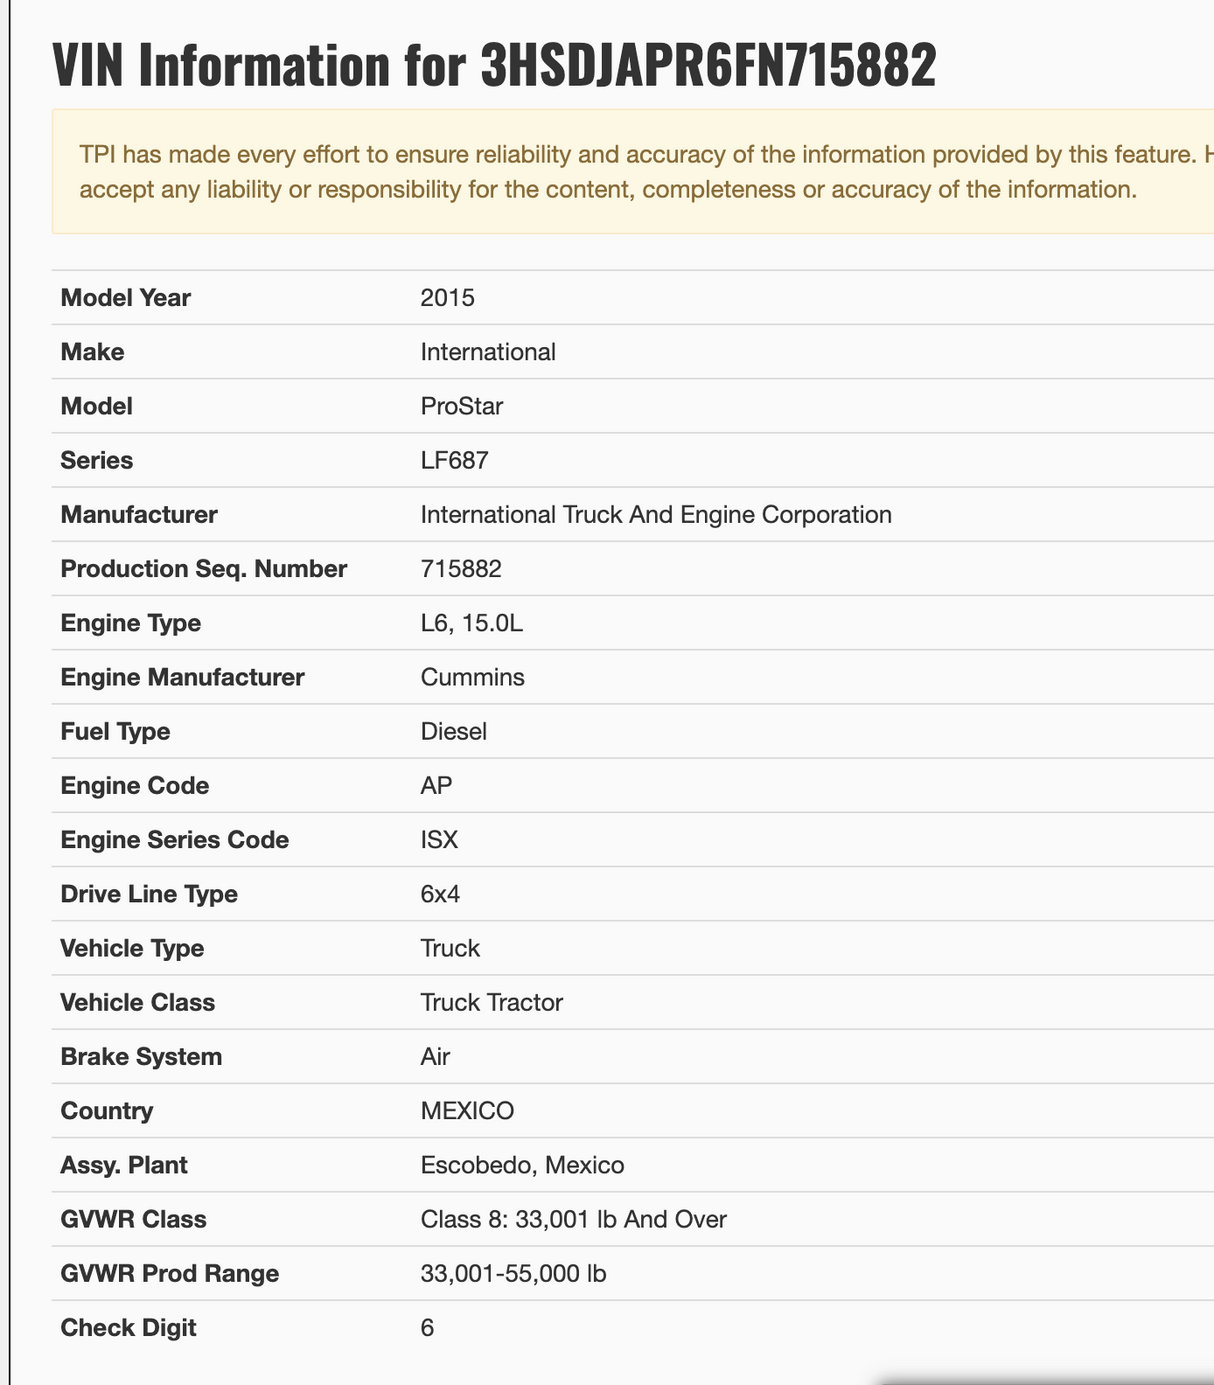This screenshot has height=1385, width=1214.
Task: Select the Fuel Type value Diesel
Action: [x=454, y=731]
